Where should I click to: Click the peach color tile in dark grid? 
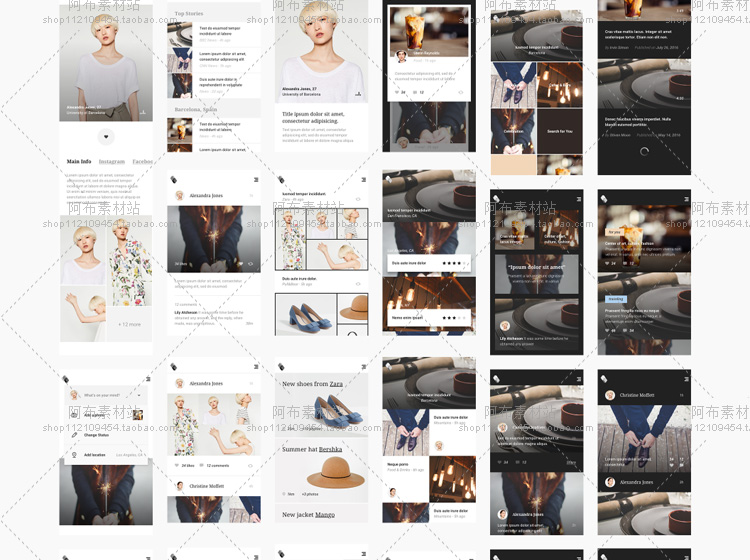coord(513,165)
